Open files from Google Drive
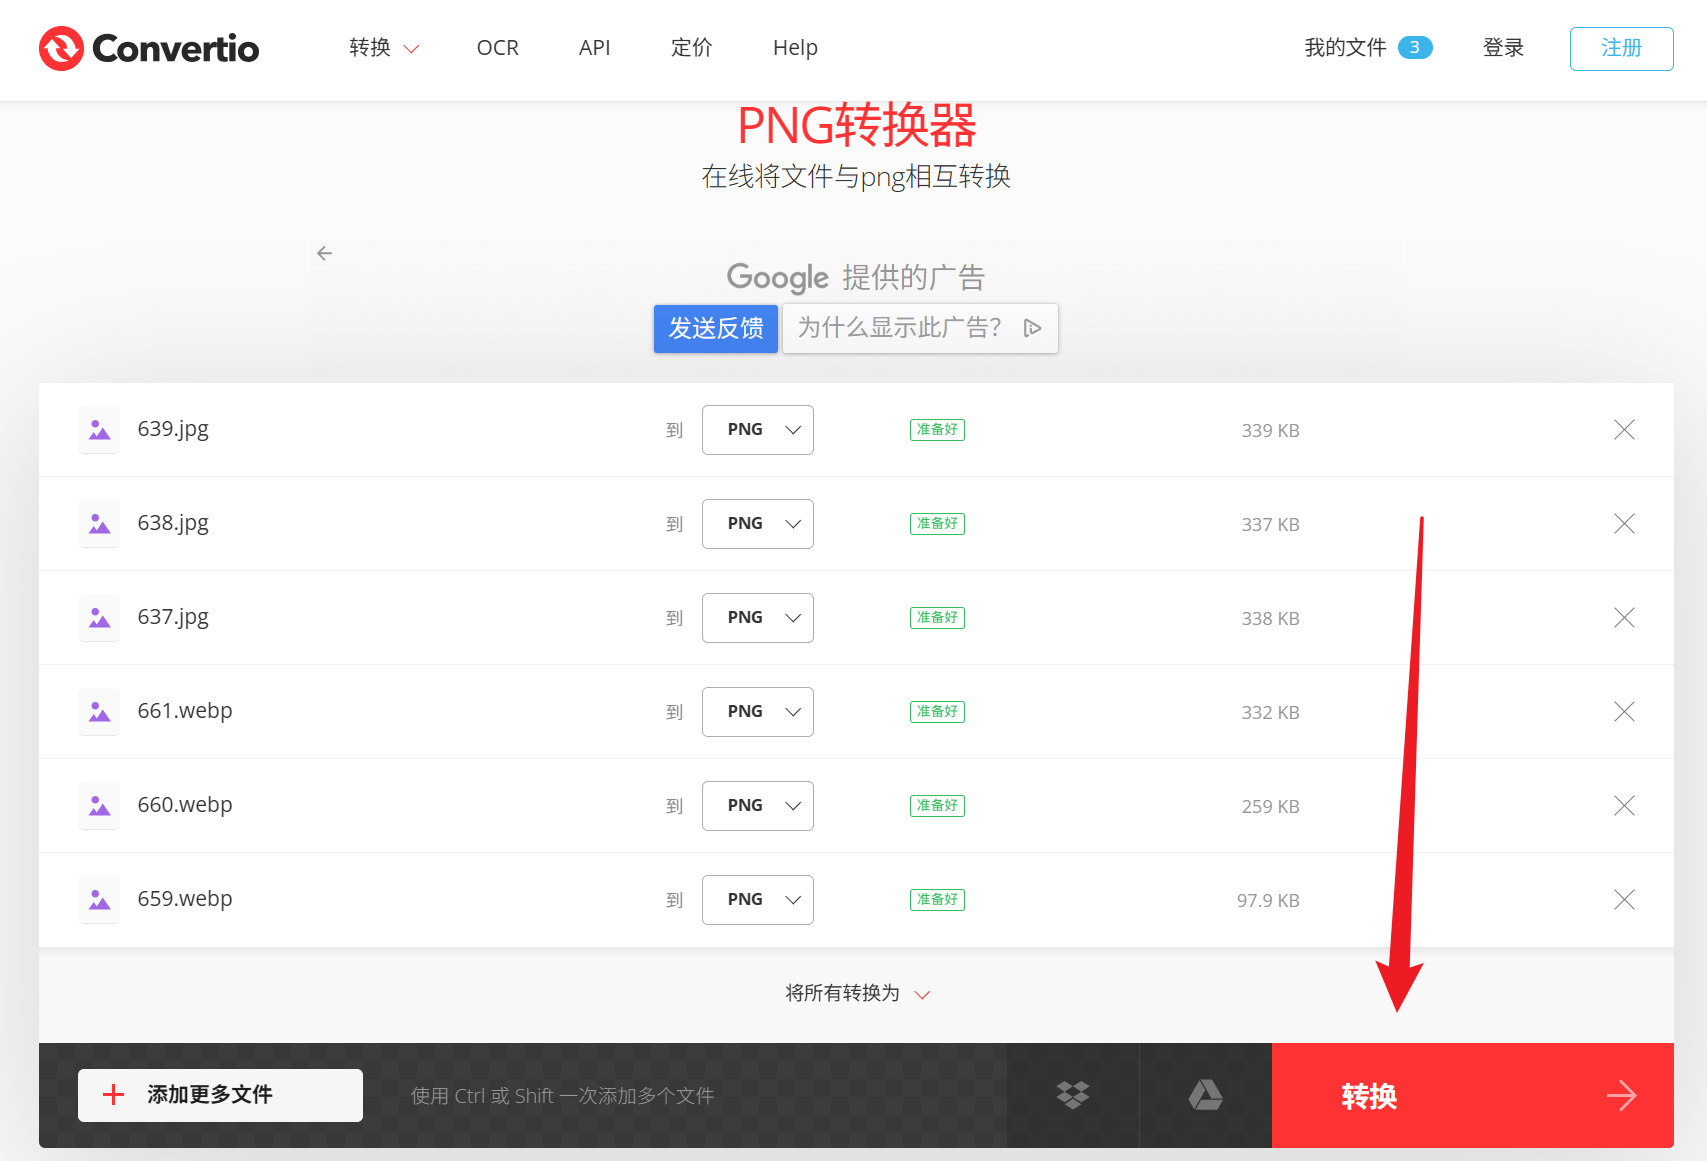Viewport: 1707px width, 1161px height. tap(1205, 1095)
